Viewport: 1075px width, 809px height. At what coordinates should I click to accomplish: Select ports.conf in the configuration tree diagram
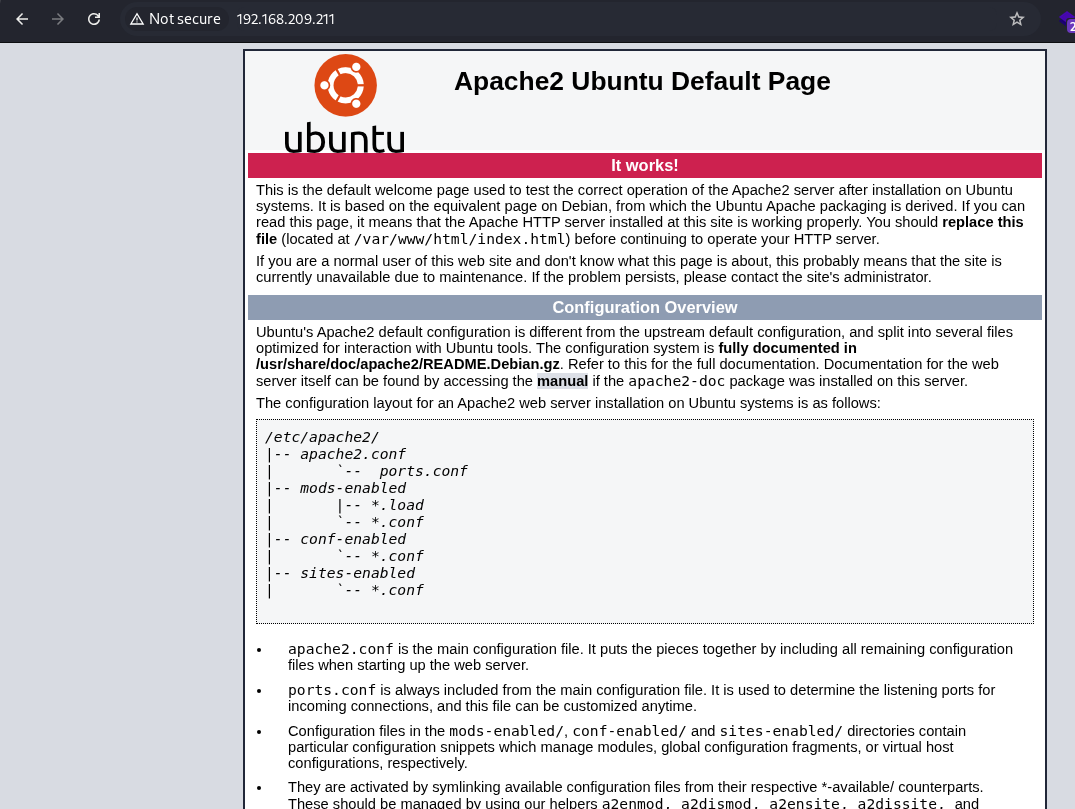coord(423,471)
